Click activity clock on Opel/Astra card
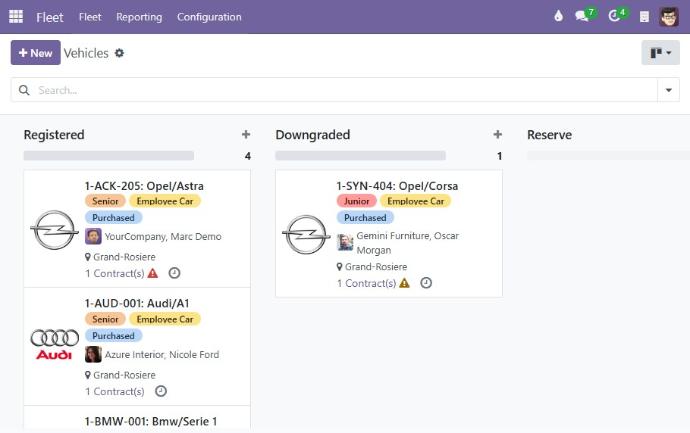Image resolution: width=690 pixels, height=433 pixels. point(174,273)
